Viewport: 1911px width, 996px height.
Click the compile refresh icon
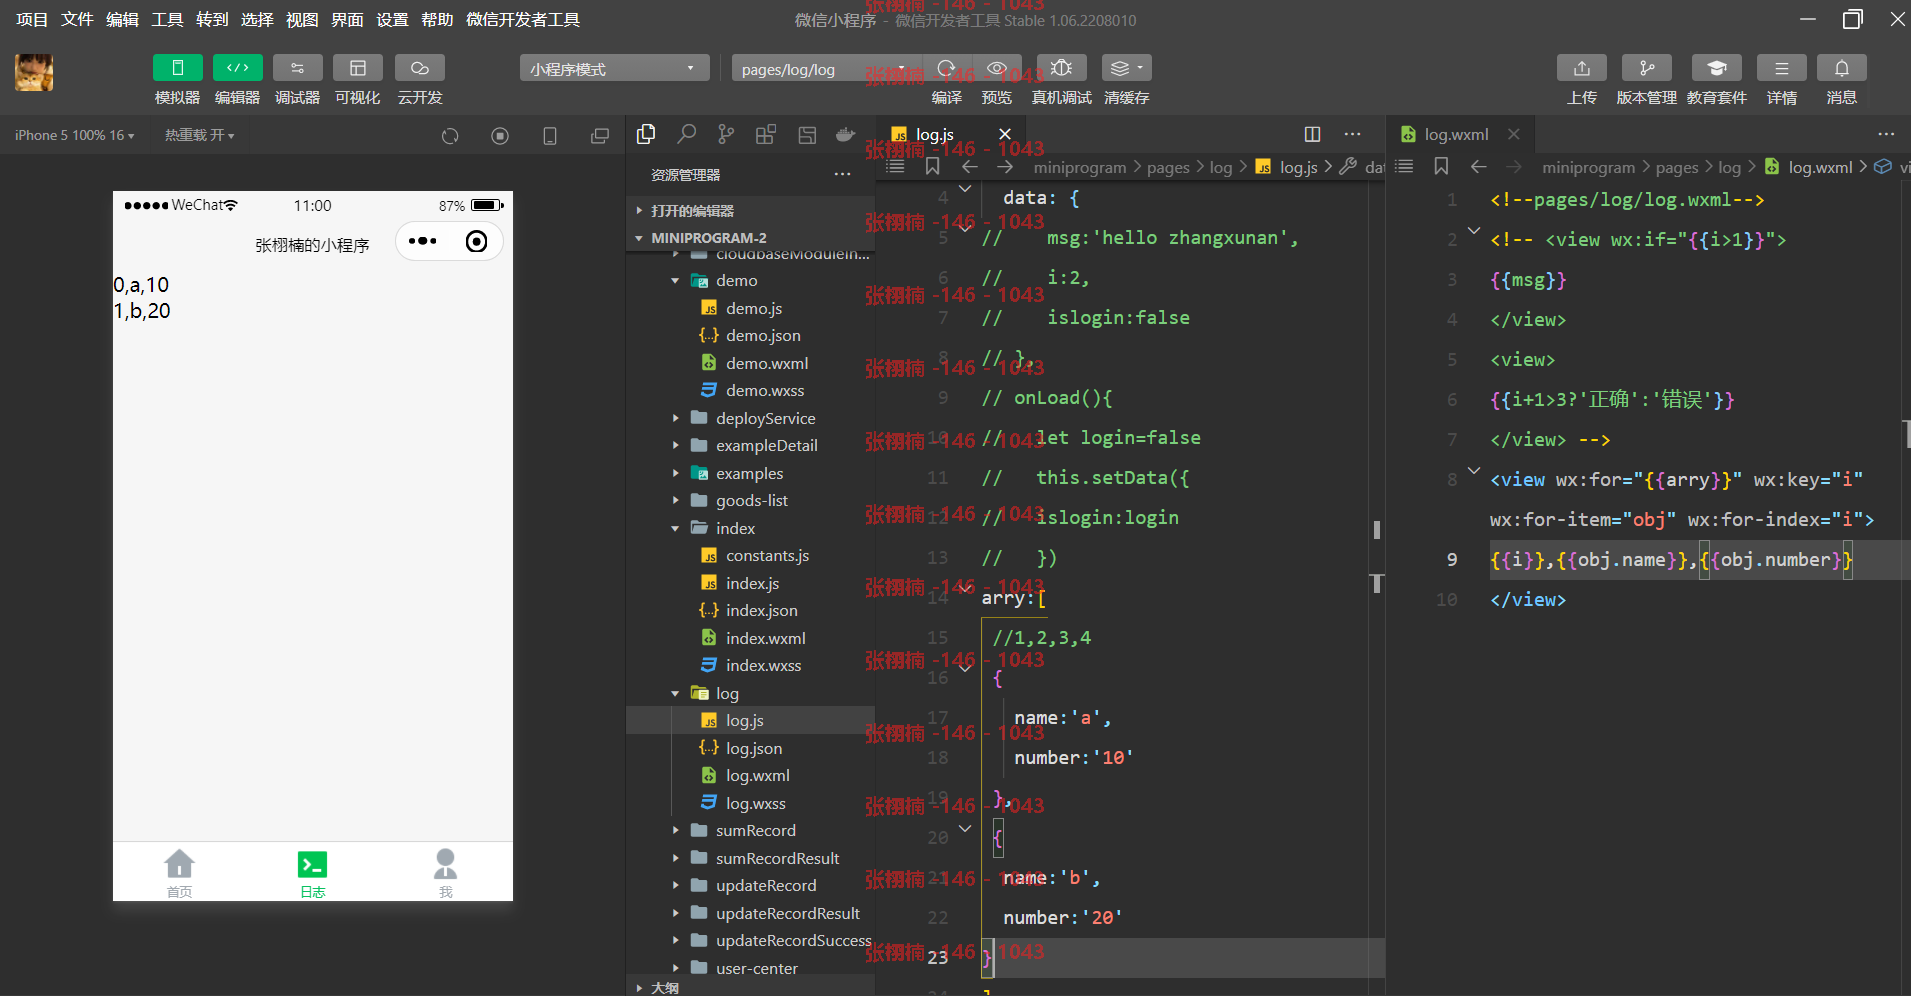point(946,68)
